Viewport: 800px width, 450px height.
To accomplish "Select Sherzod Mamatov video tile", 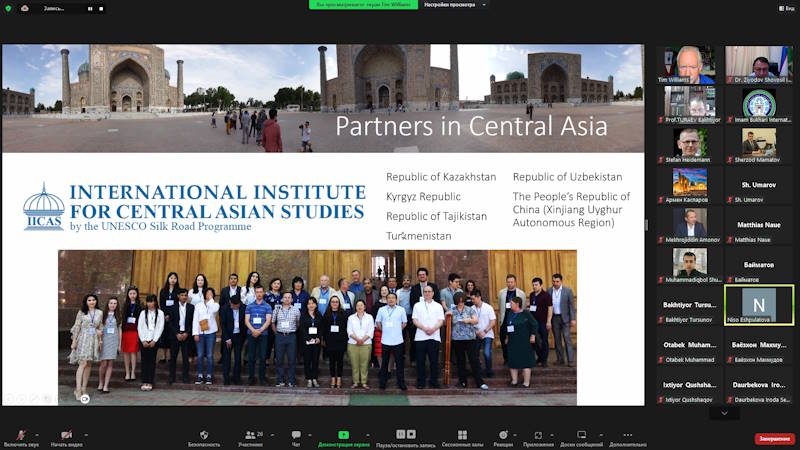I will [759, 145].
